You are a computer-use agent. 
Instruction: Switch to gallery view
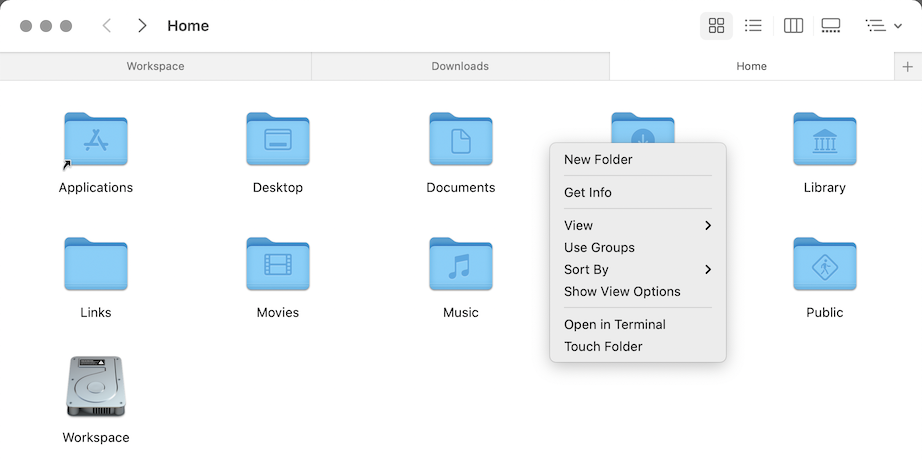[x=831, y=26]
